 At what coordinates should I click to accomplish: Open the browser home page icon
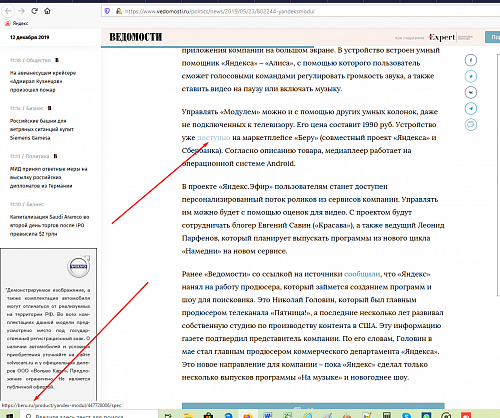click(47, 11)
